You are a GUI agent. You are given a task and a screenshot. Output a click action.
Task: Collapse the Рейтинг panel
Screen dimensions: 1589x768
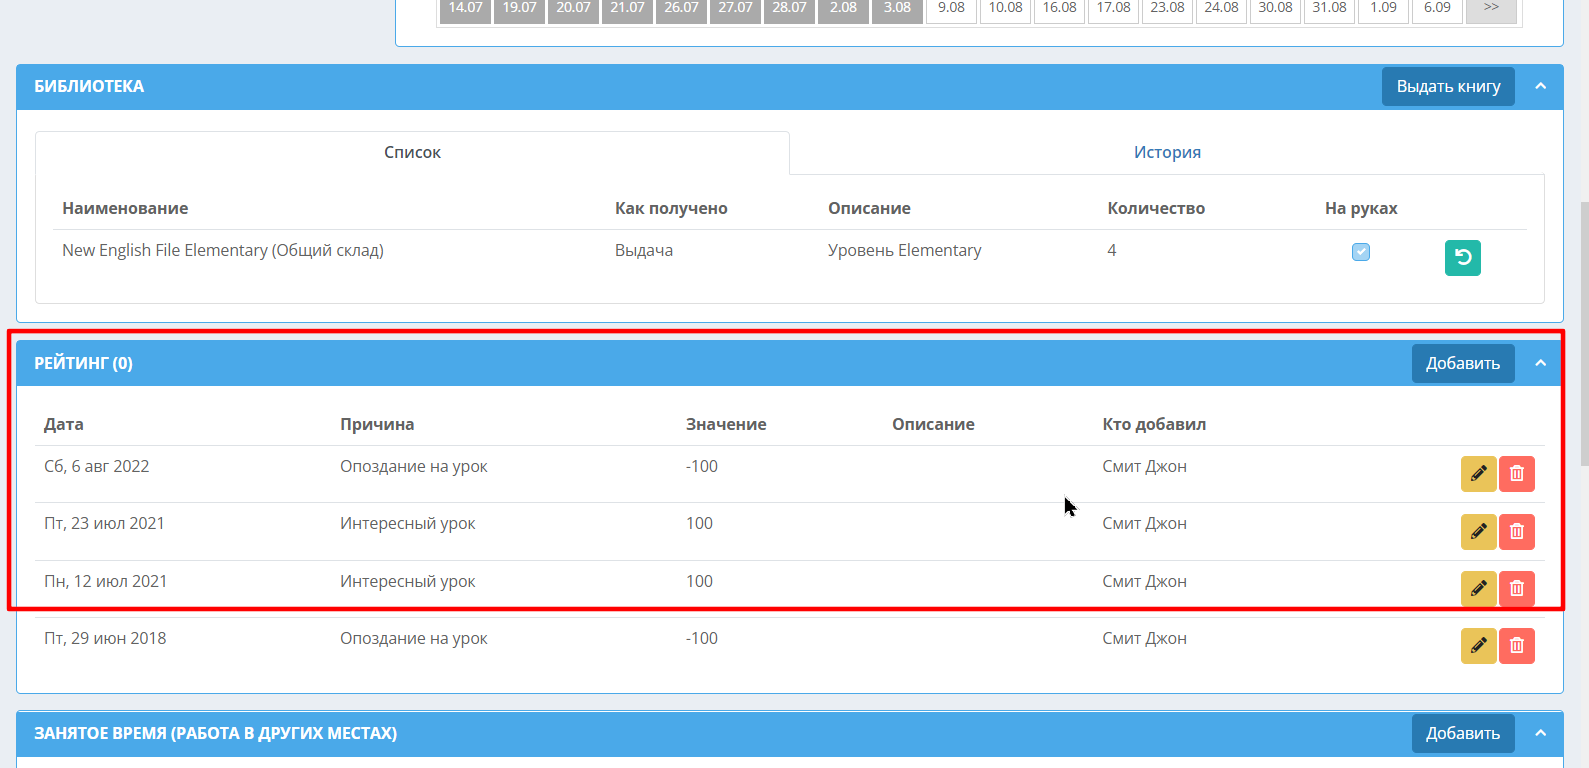[1540, 363]
